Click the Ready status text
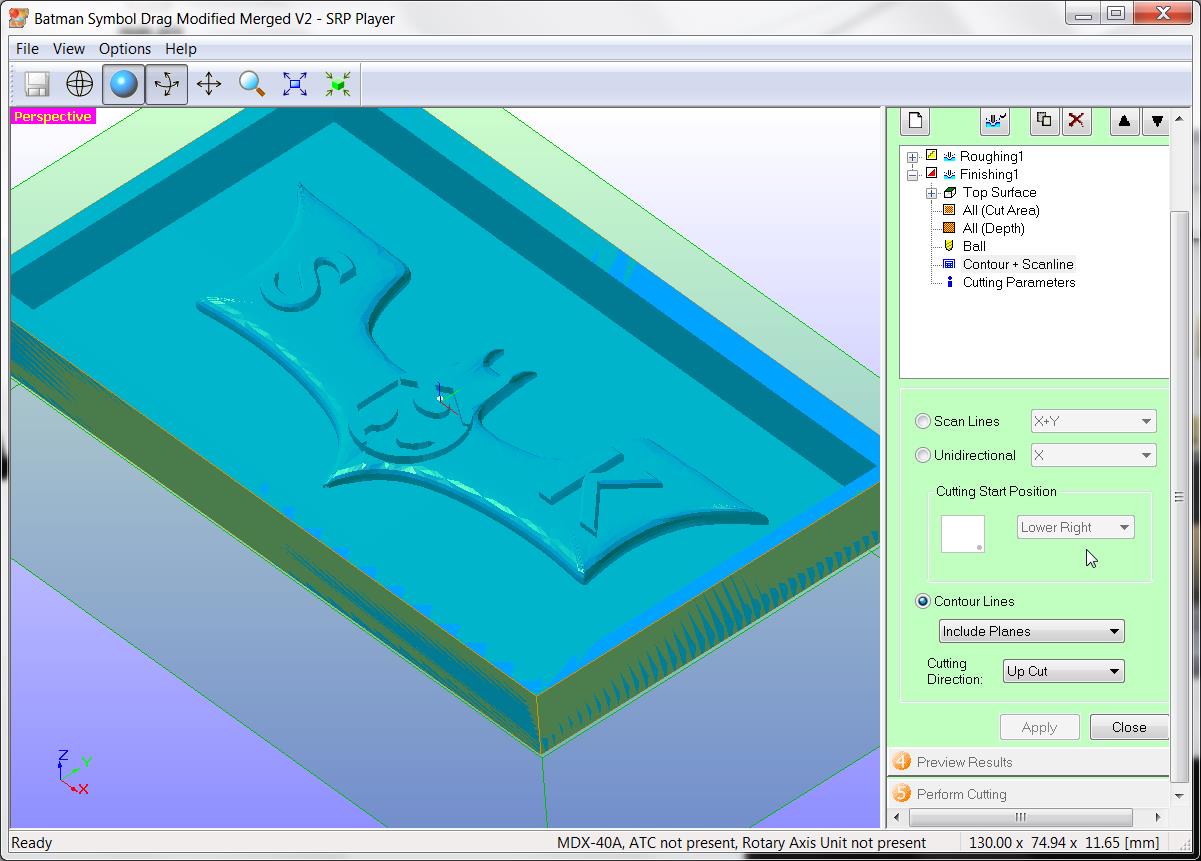 (x=31, y=843)
